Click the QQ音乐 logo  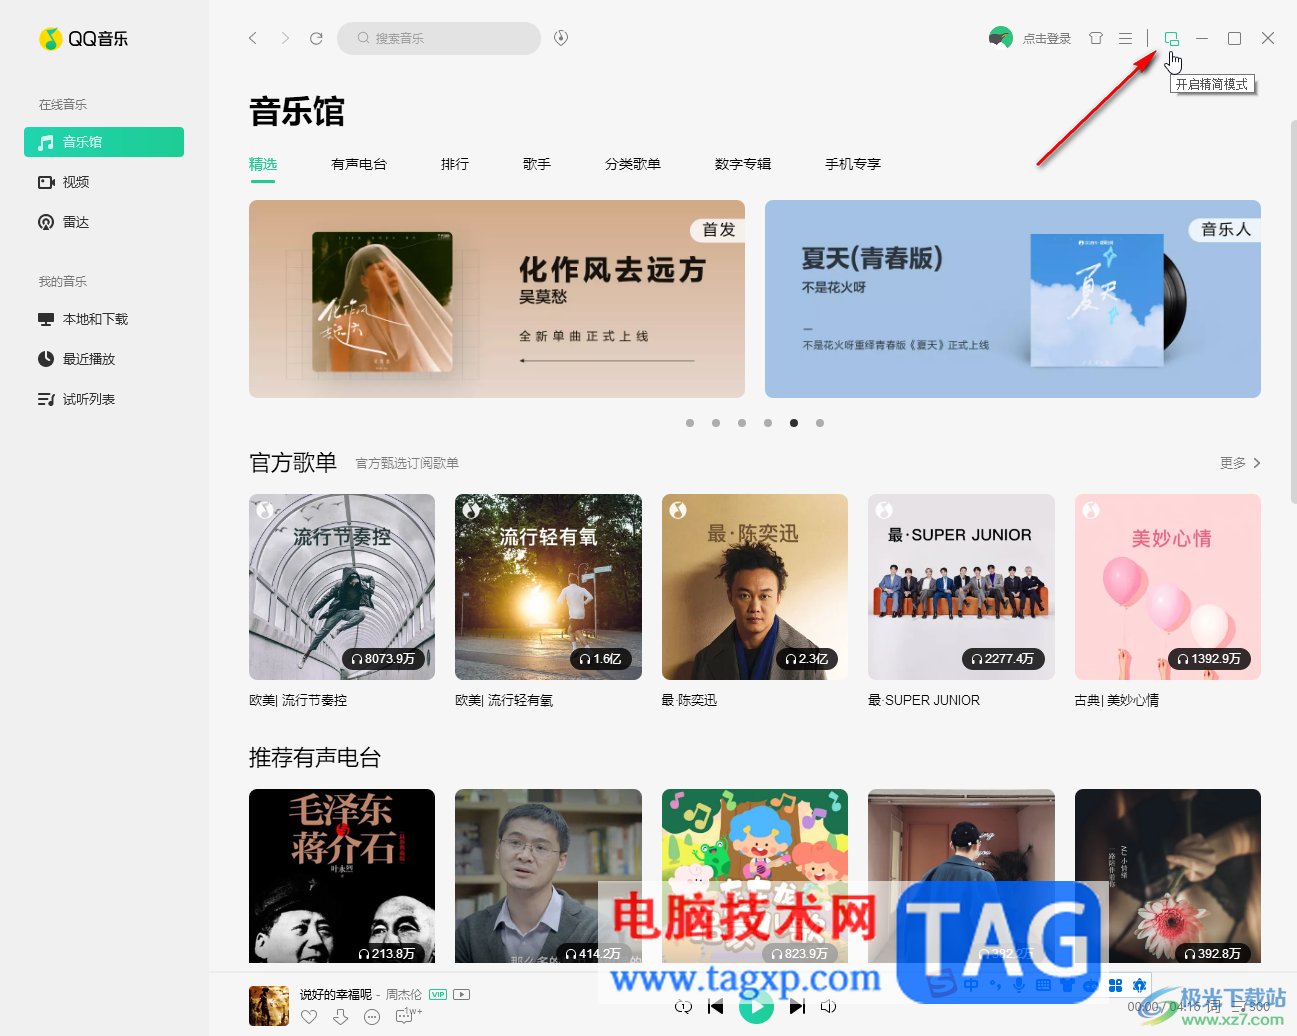tap(83, 39)
